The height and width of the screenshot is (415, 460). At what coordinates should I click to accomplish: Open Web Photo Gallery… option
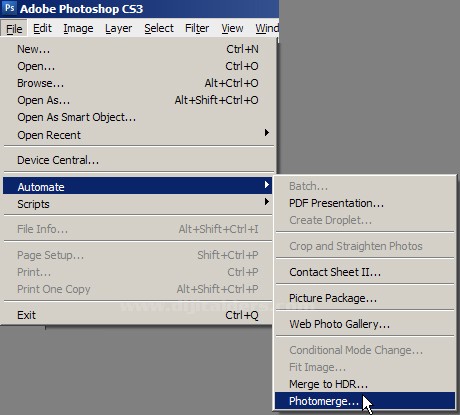pos(365,324)
